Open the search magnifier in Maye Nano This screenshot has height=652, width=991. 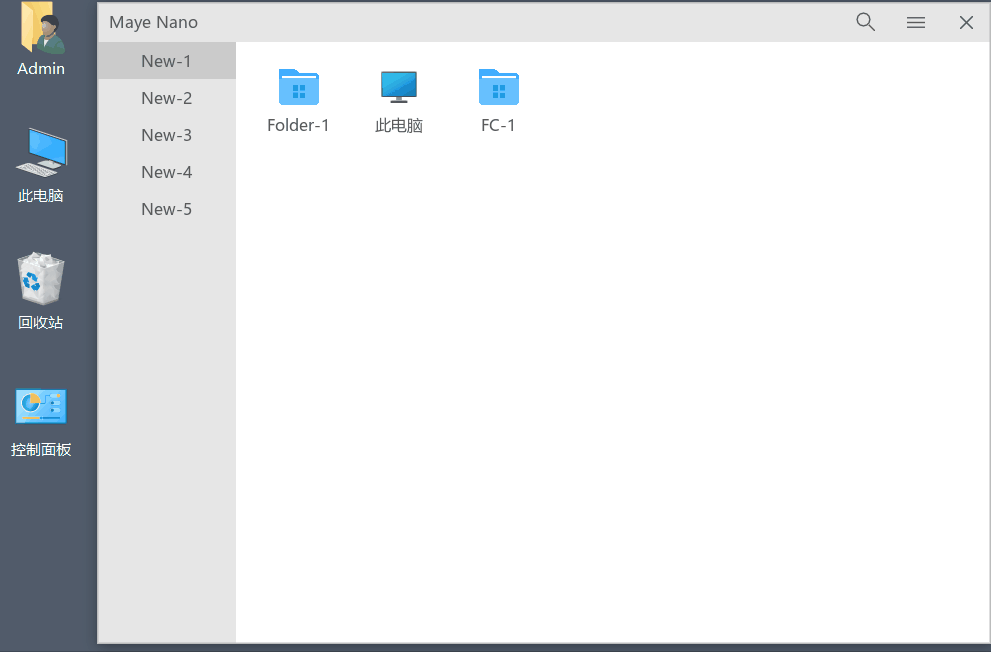click(x=866, y=22)
